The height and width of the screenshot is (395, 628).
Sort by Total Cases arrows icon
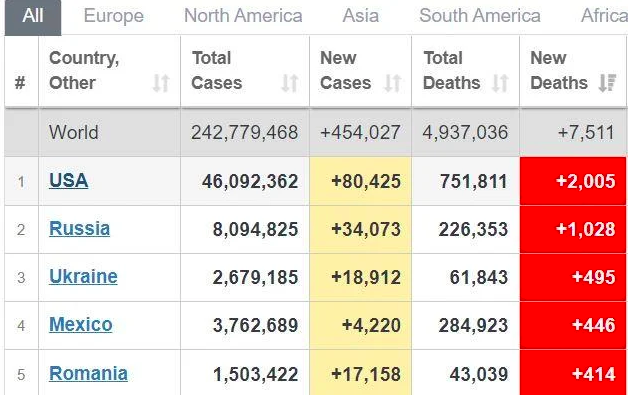pos(290,83)
